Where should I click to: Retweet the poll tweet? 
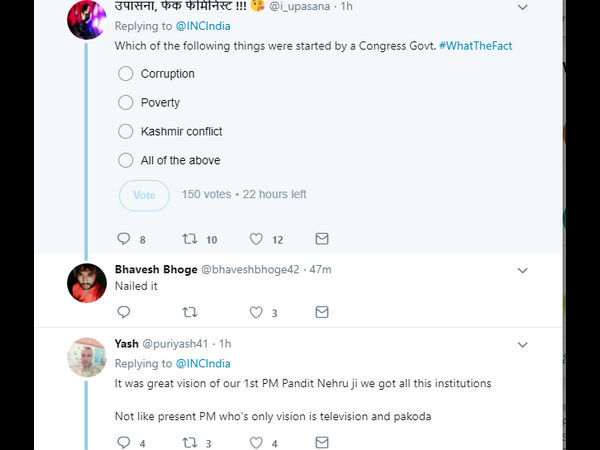pos(190,239)
